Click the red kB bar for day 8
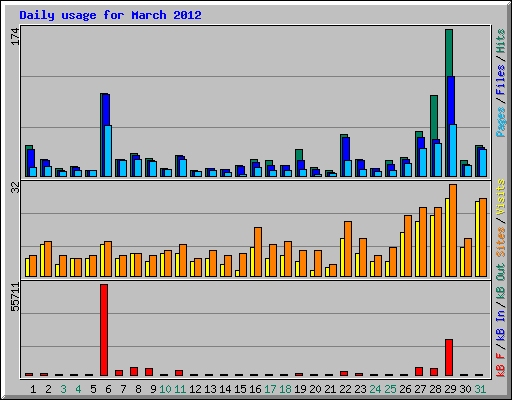This screenshot has width=512, height=400. (134, 371)
